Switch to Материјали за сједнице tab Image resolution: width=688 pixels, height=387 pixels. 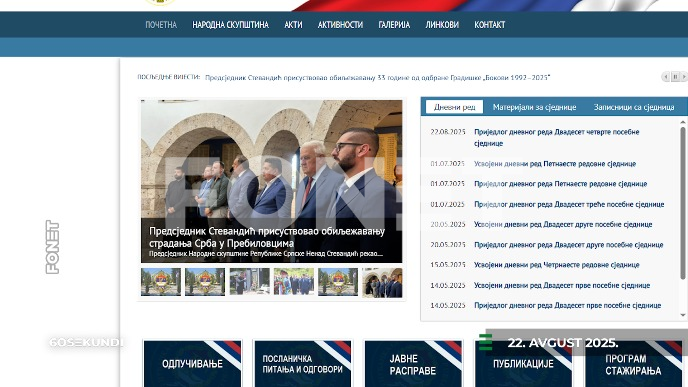[x=534, y=107]
